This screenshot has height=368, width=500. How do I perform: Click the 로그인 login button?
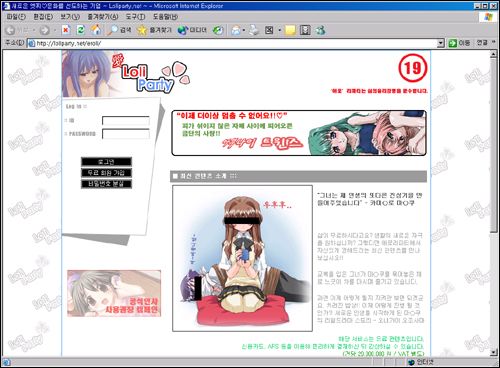tap(106, 162)
